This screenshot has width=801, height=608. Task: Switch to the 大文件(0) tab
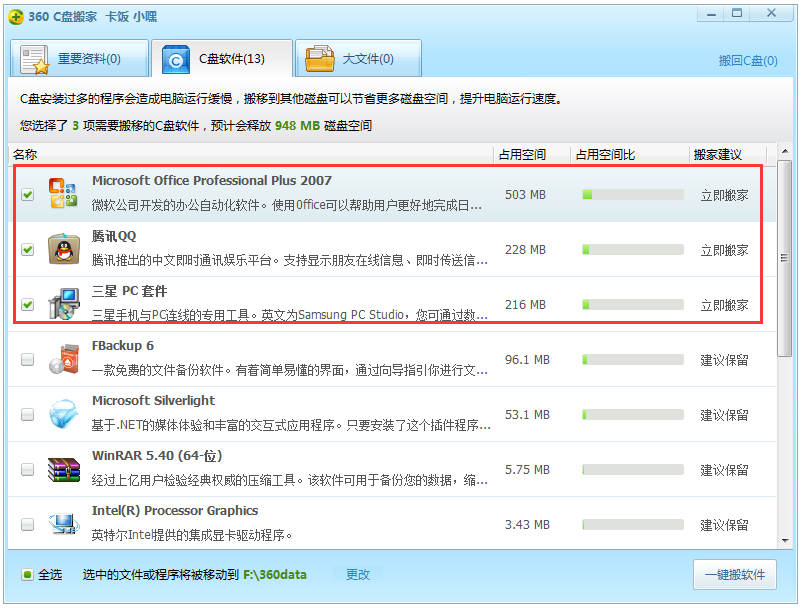[359, 59]
